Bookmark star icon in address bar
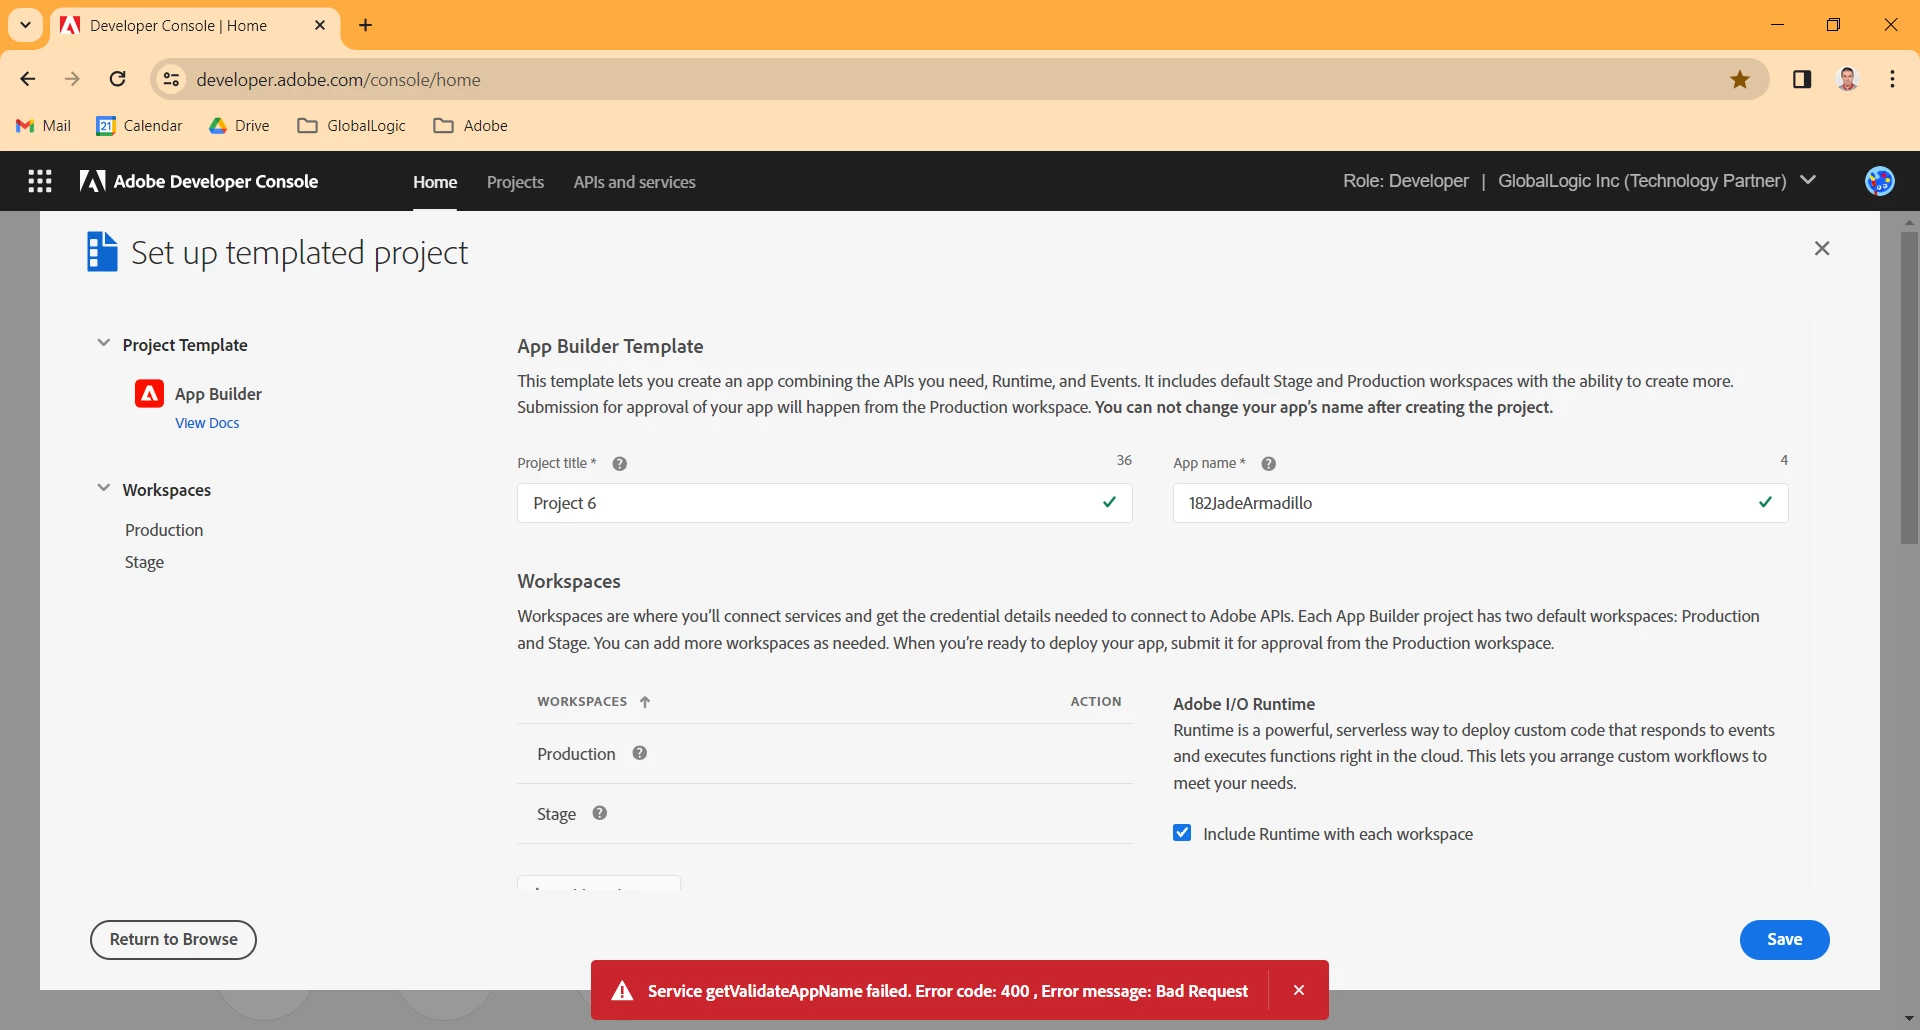Viewport: 1920px width, 1030px height. [1740, 80]
